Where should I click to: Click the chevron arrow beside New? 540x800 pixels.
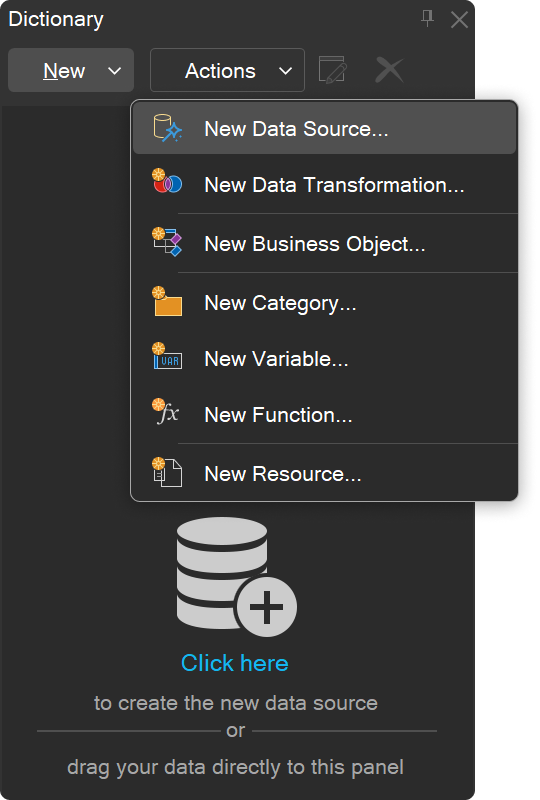click(x=115, y=71)
